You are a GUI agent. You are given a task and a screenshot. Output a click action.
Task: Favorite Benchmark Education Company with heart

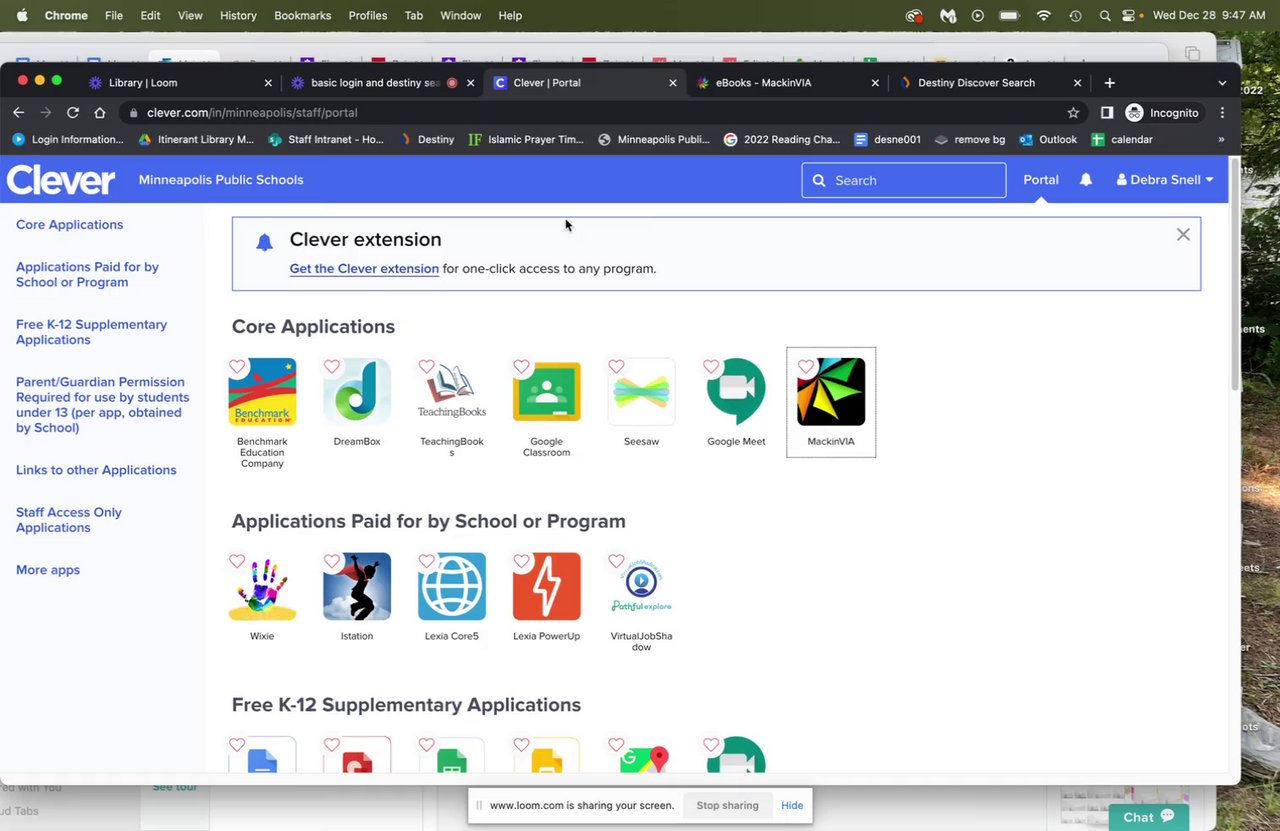click(x=237, y=367)
